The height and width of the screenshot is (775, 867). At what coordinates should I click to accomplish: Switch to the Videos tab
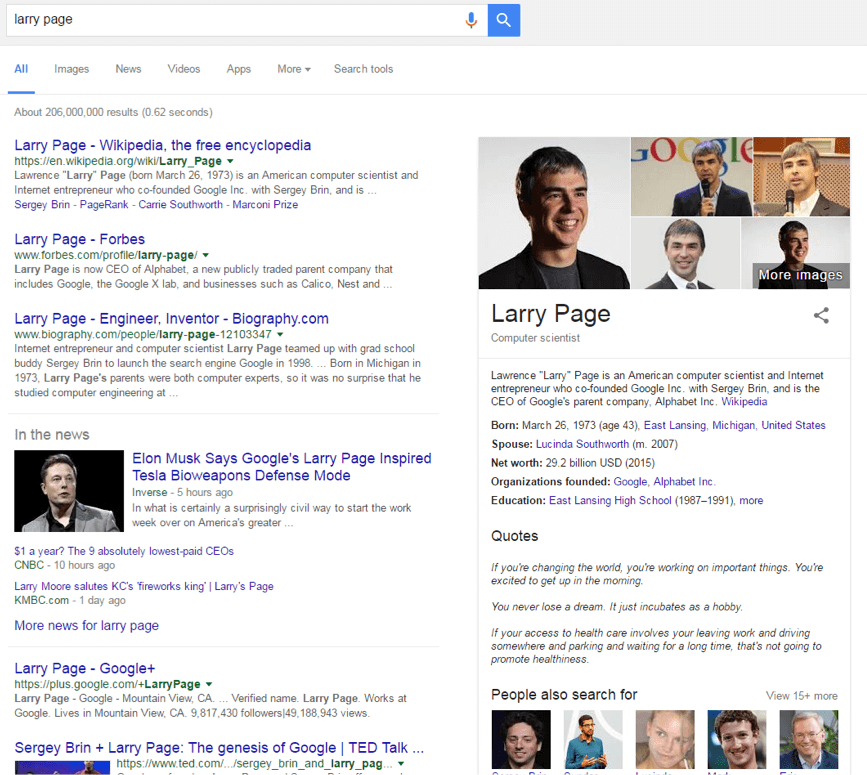pos(184,69)
